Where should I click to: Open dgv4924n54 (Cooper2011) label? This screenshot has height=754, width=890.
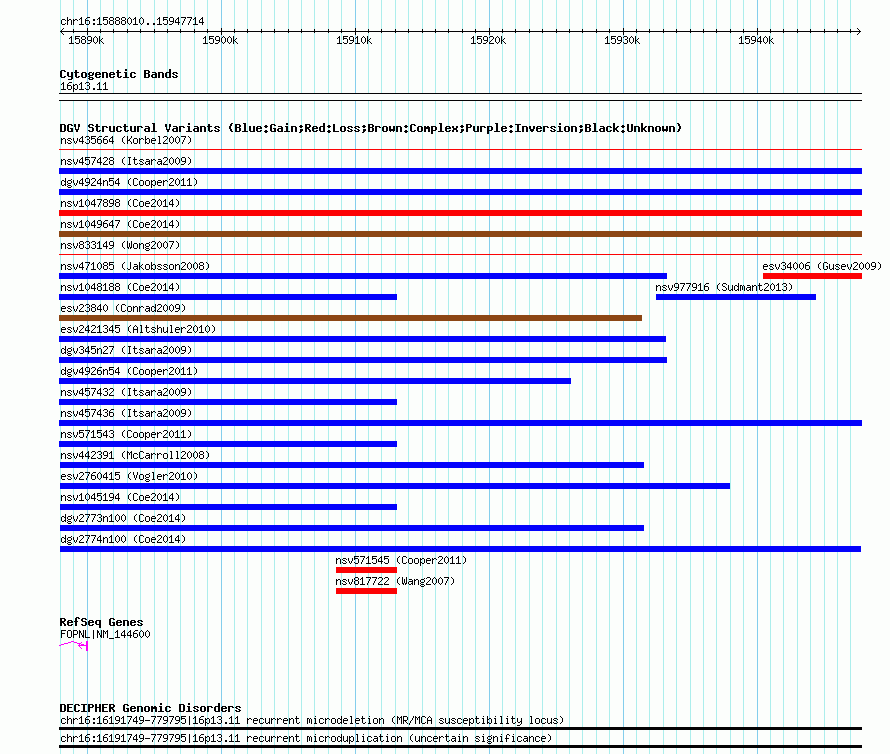click(129, 182)
